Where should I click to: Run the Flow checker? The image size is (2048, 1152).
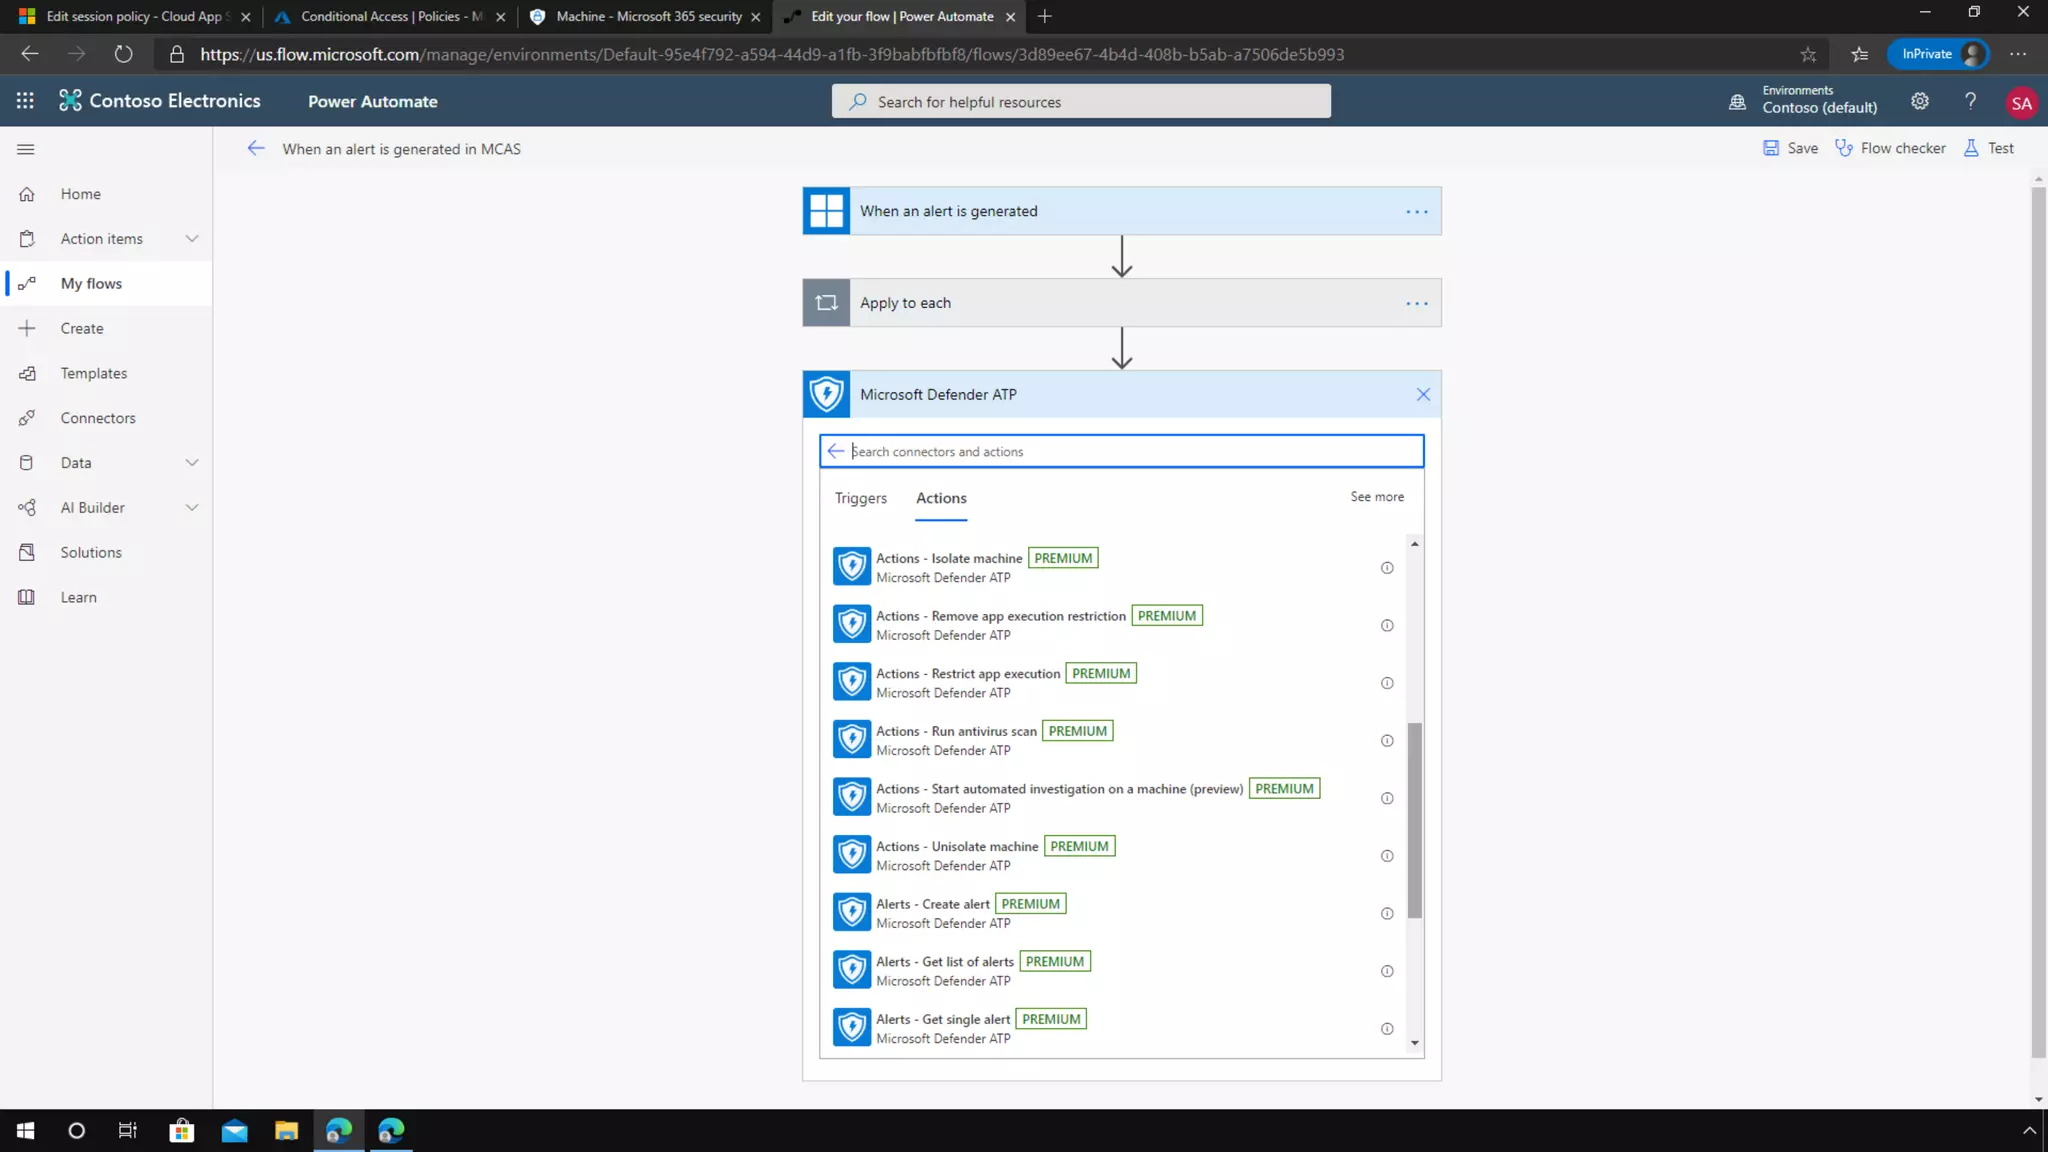(1890, 148)
